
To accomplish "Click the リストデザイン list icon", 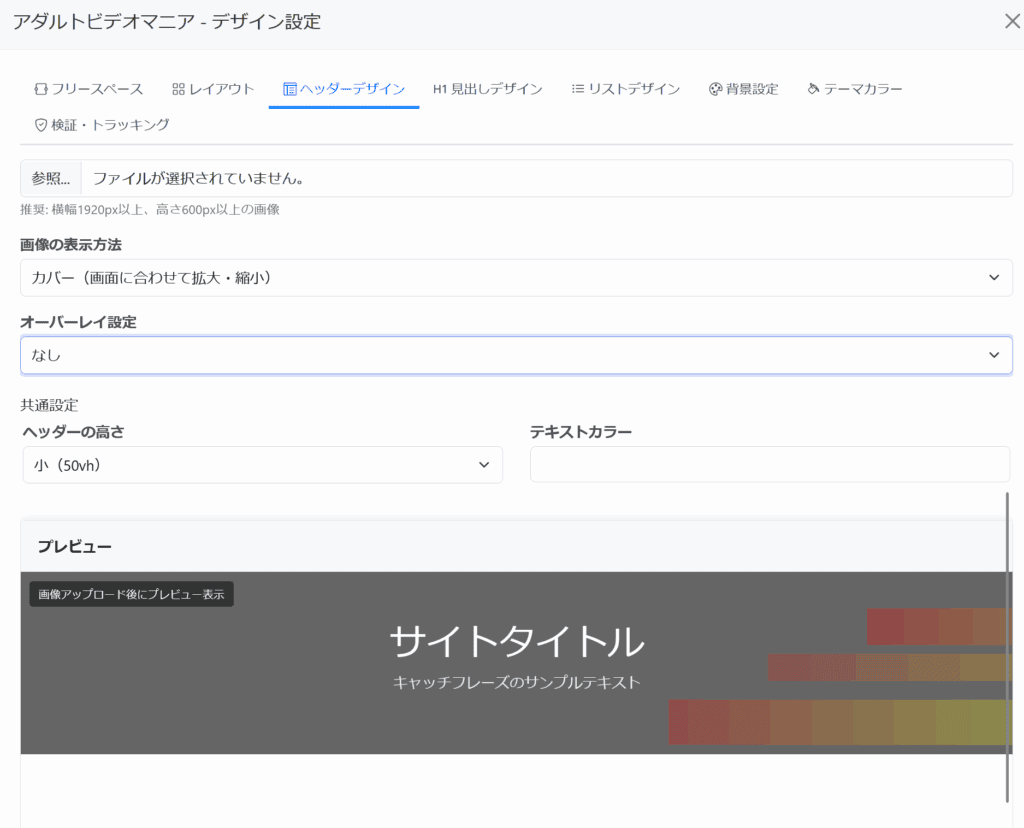I will tap(578, 88).
